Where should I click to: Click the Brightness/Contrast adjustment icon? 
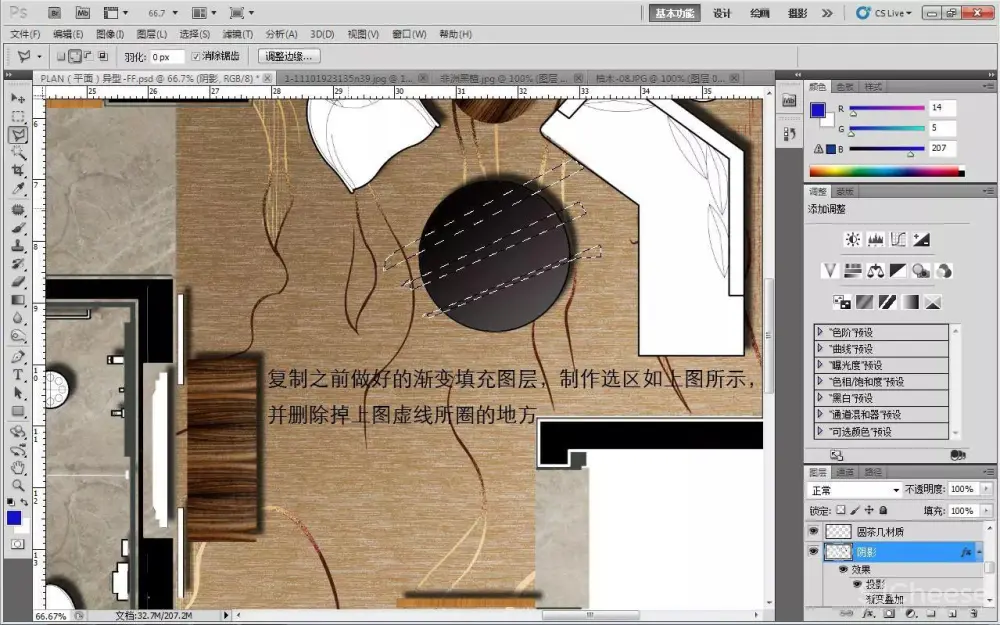pyautogui.click(x=852, y=240)
